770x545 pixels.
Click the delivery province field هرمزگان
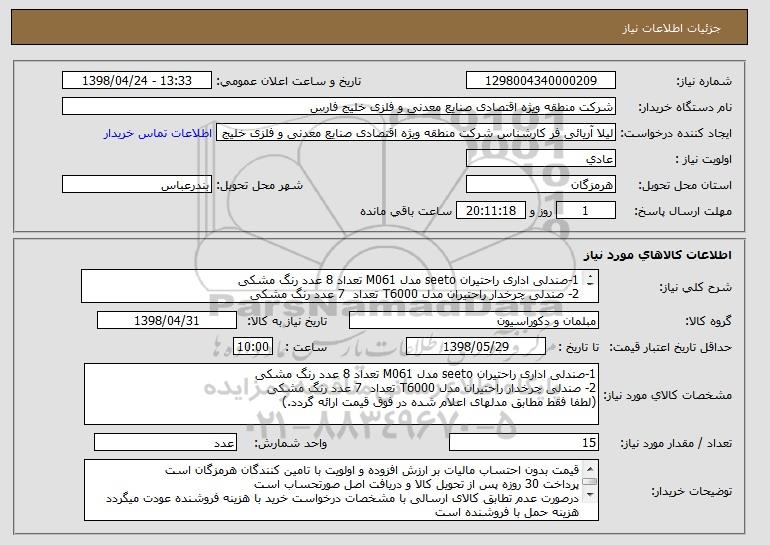[x=541, y=185]
